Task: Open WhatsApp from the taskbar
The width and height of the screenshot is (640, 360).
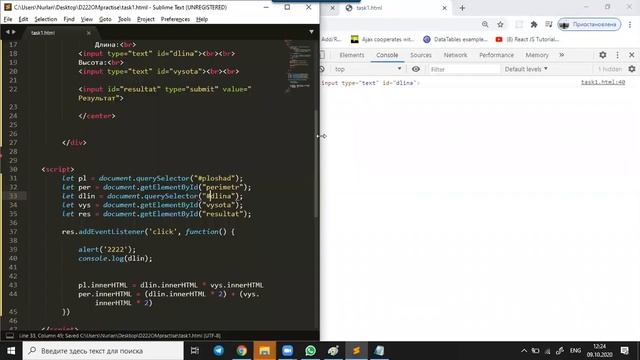Action: coord(310,351)
